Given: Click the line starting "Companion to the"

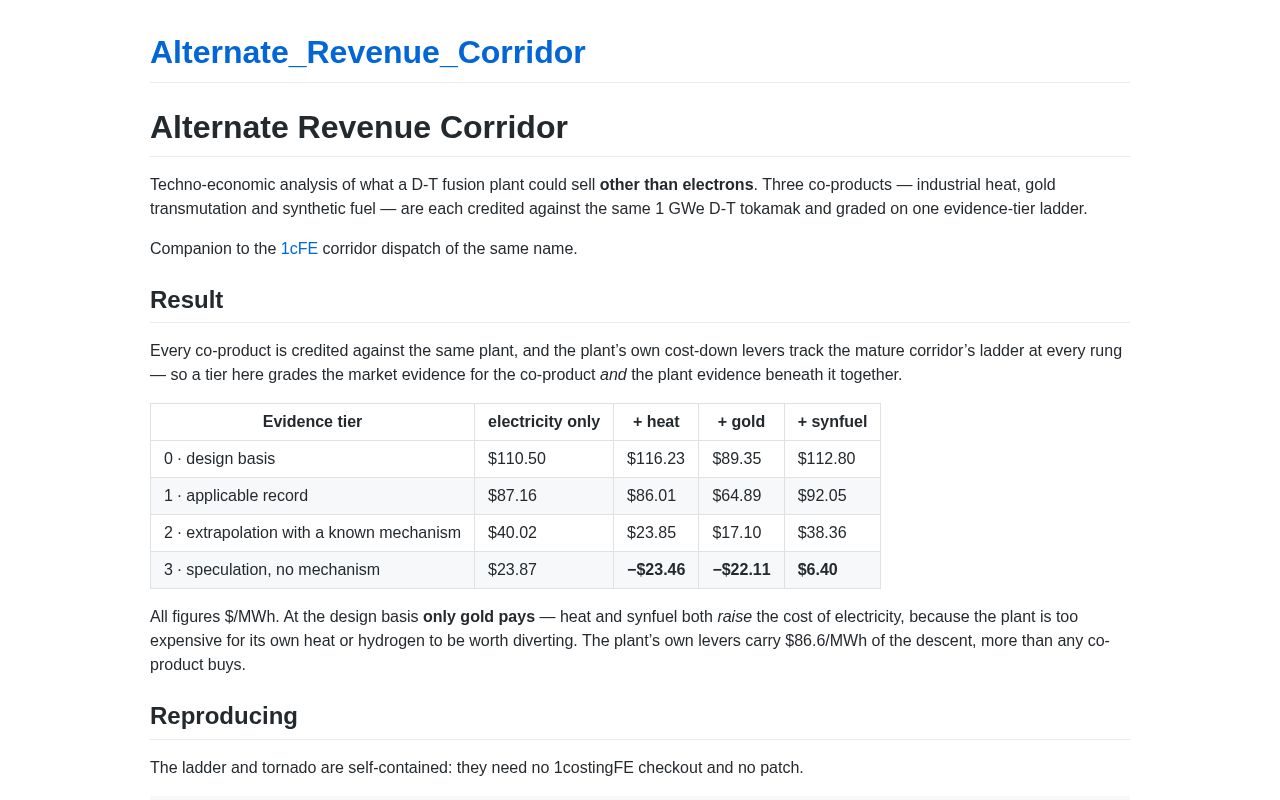Looking at the screenshot, I should 364,249.
